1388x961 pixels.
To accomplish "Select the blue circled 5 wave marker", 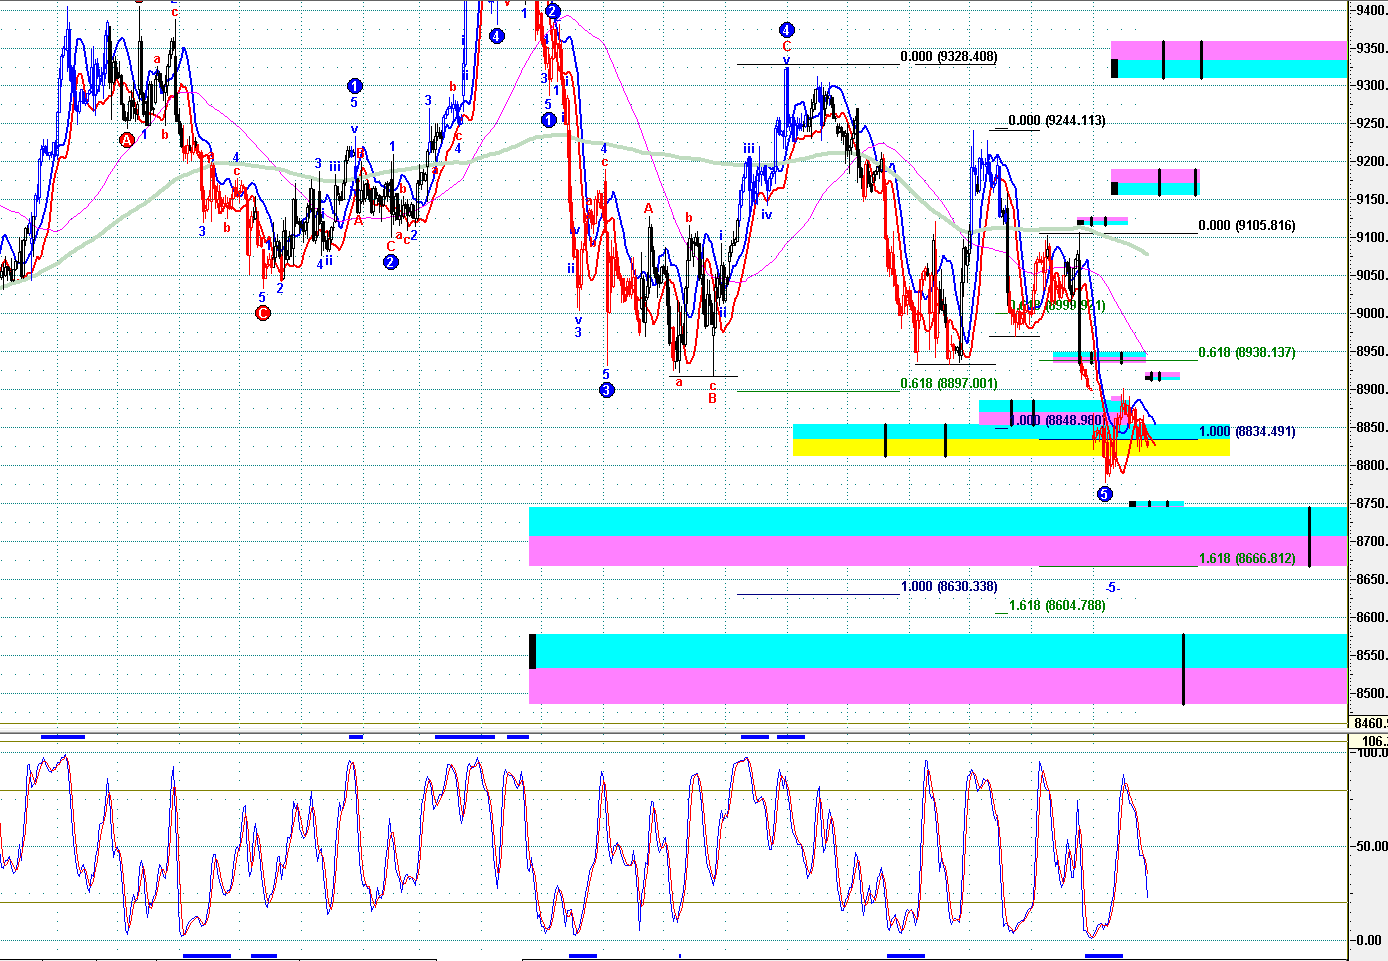I will coord(1104,494).
